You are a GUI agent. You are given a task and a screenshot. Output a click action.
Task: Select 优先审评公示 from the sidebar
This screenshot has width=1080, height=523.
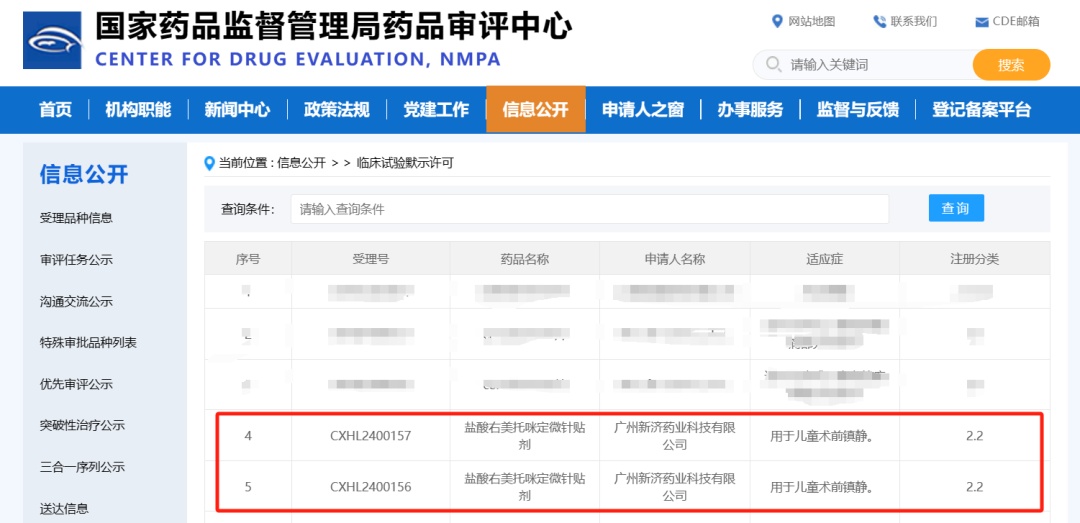click(x=76, y=384)
